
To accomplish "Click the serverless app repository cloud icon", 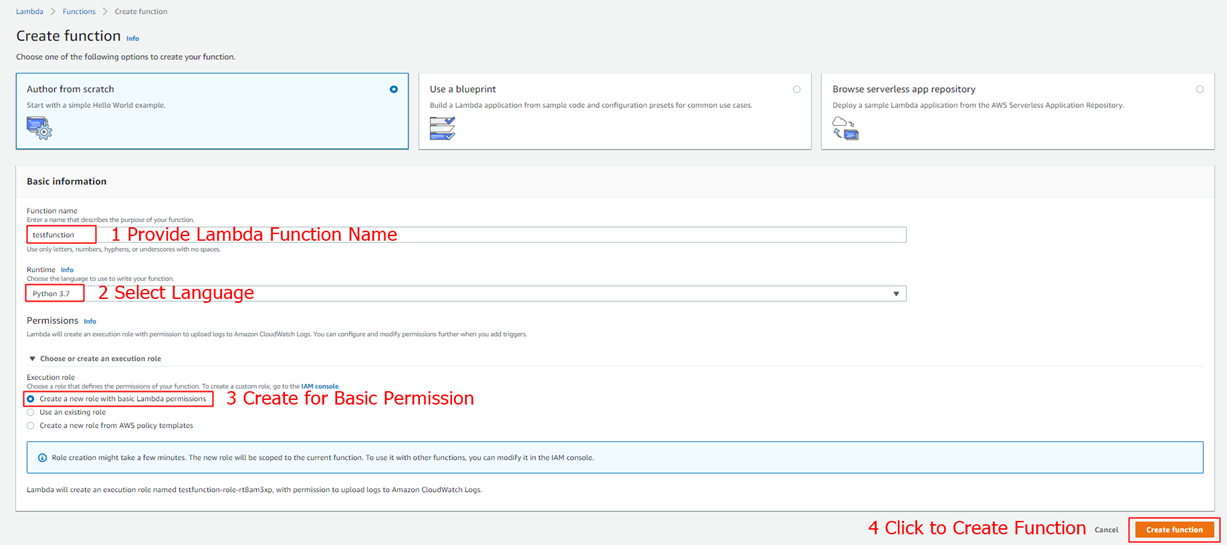I will (x=845, y=127).
